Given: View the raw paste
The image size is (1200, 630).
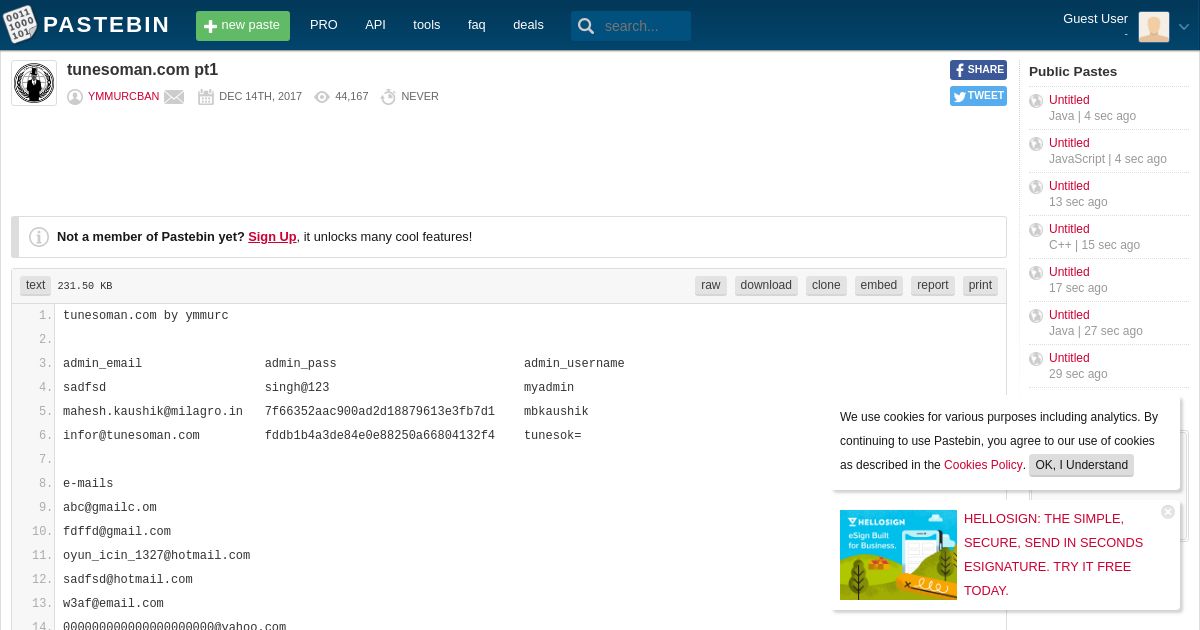Looking at the screenshot, I should pos(711,286).
